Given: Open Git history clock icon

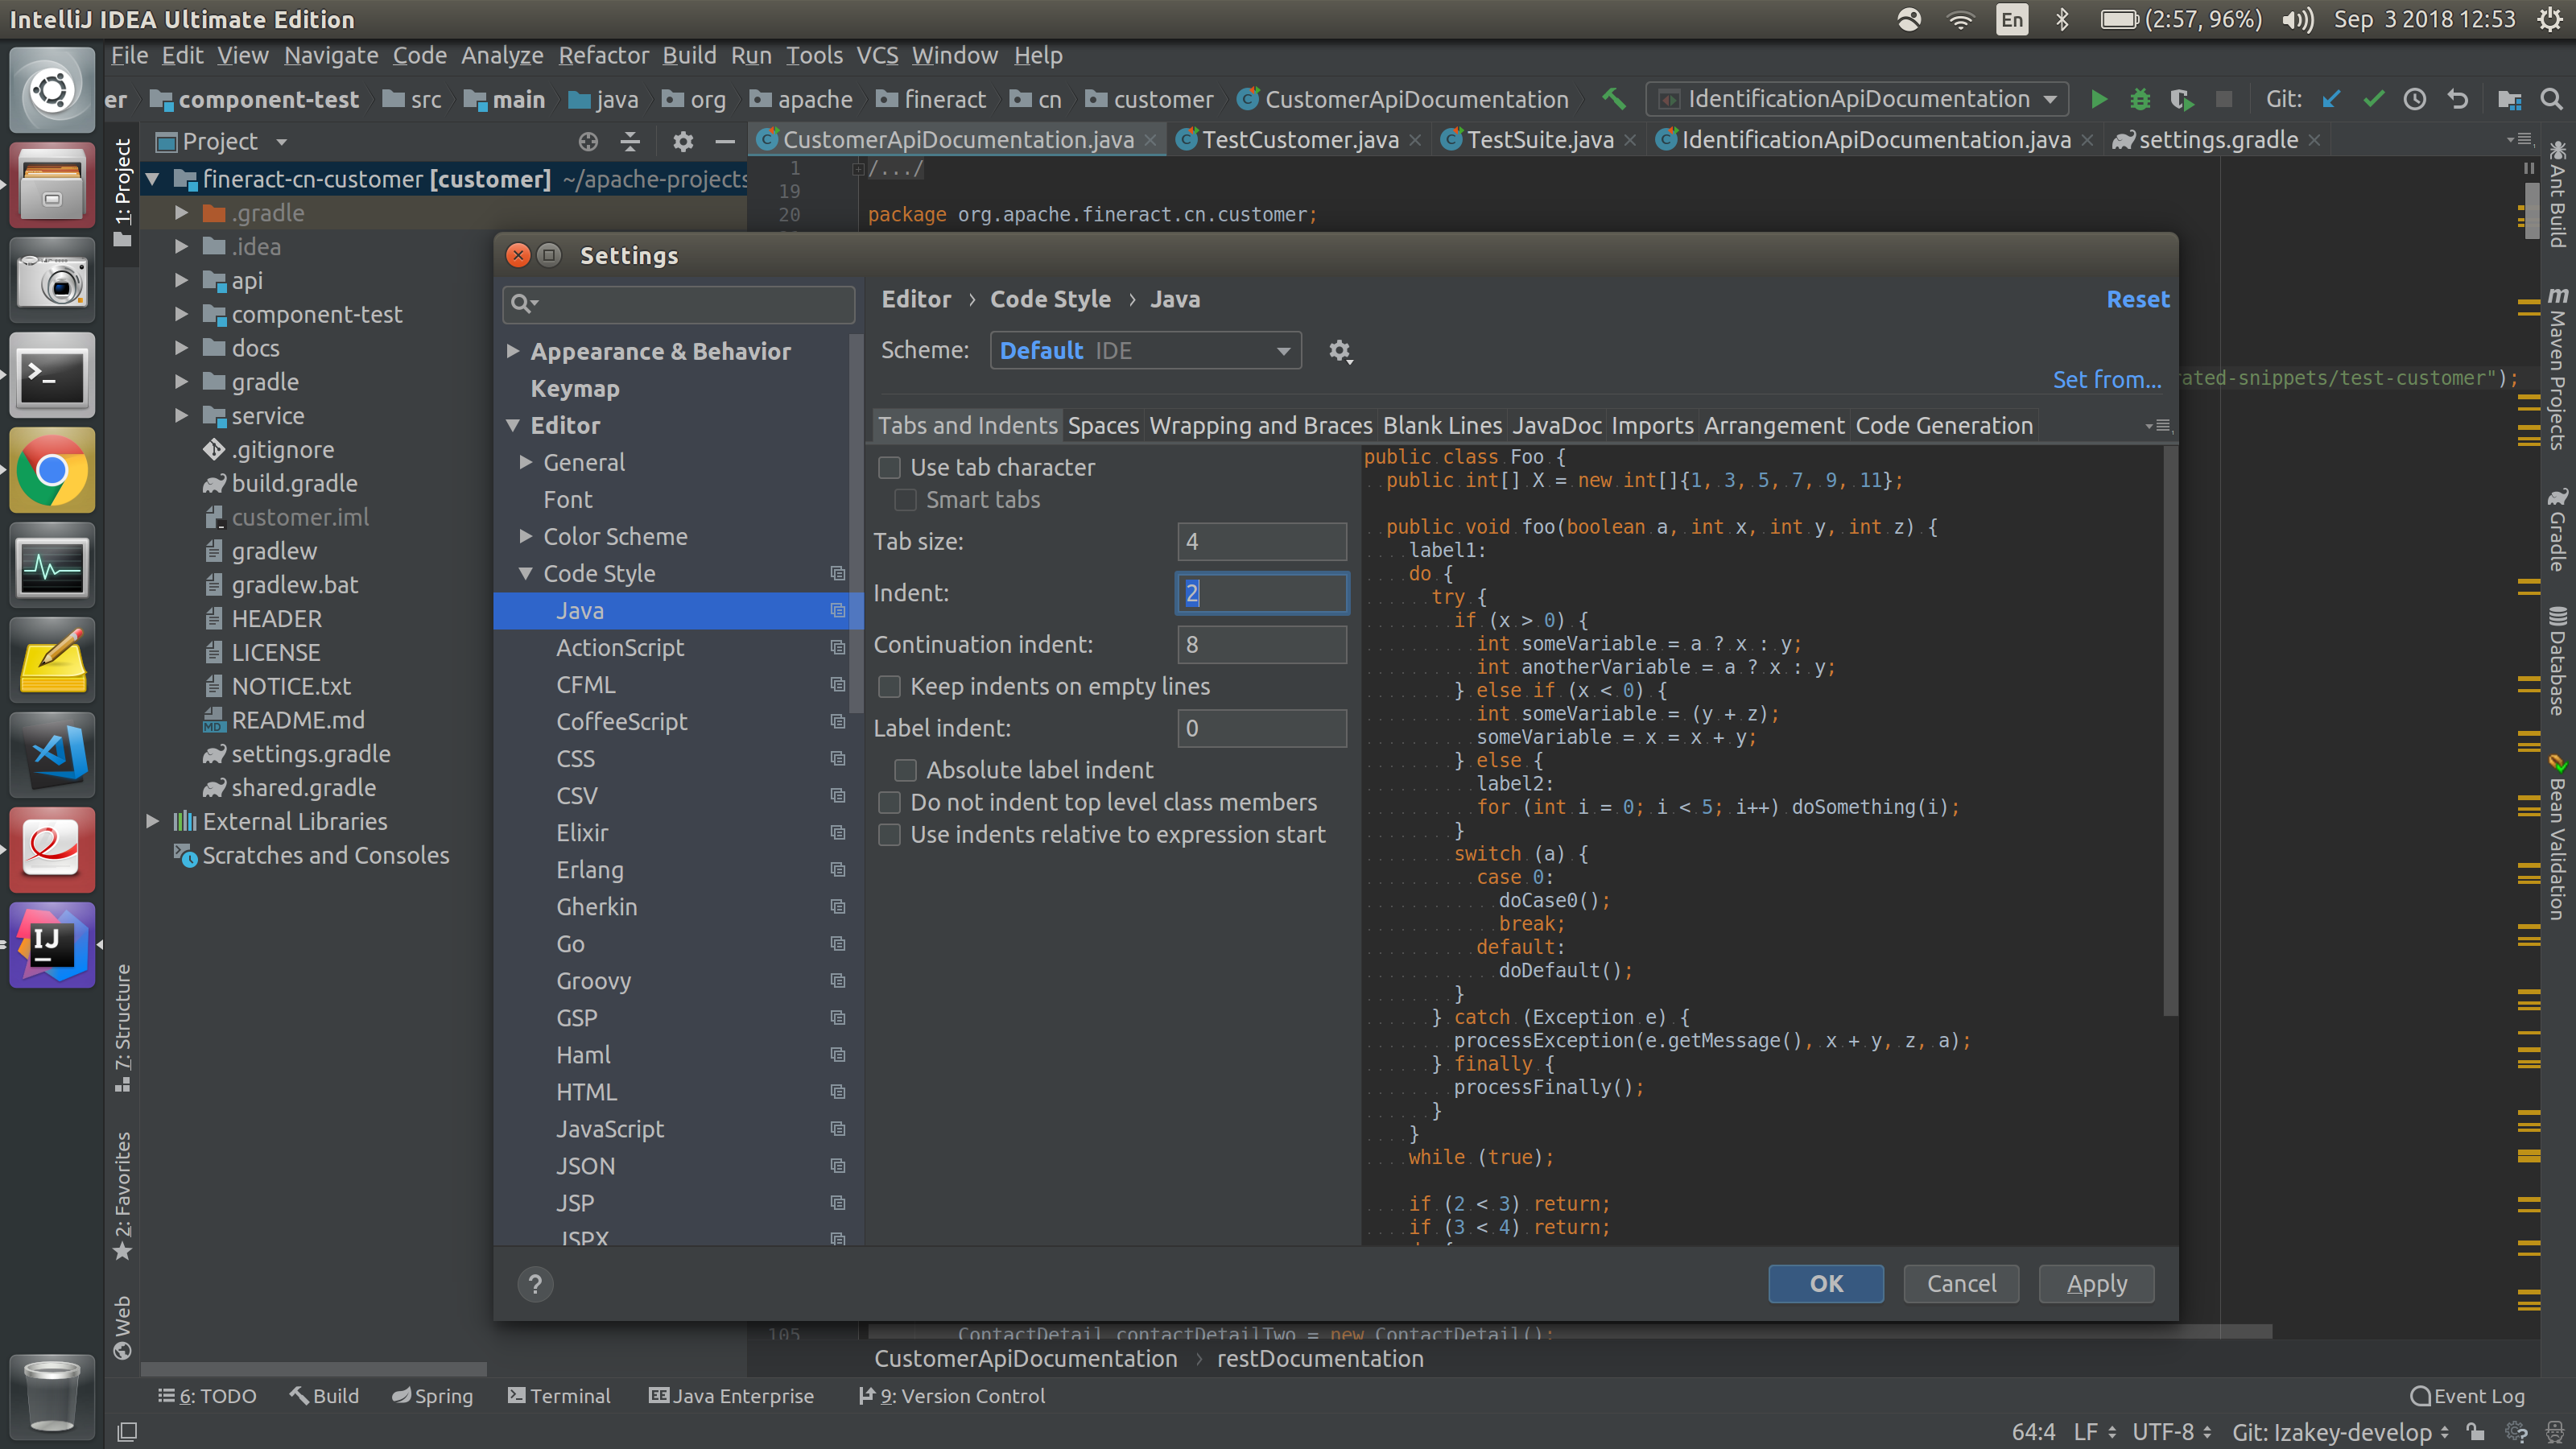Looking at the screenshot, I should click(x=2415, y=99).
